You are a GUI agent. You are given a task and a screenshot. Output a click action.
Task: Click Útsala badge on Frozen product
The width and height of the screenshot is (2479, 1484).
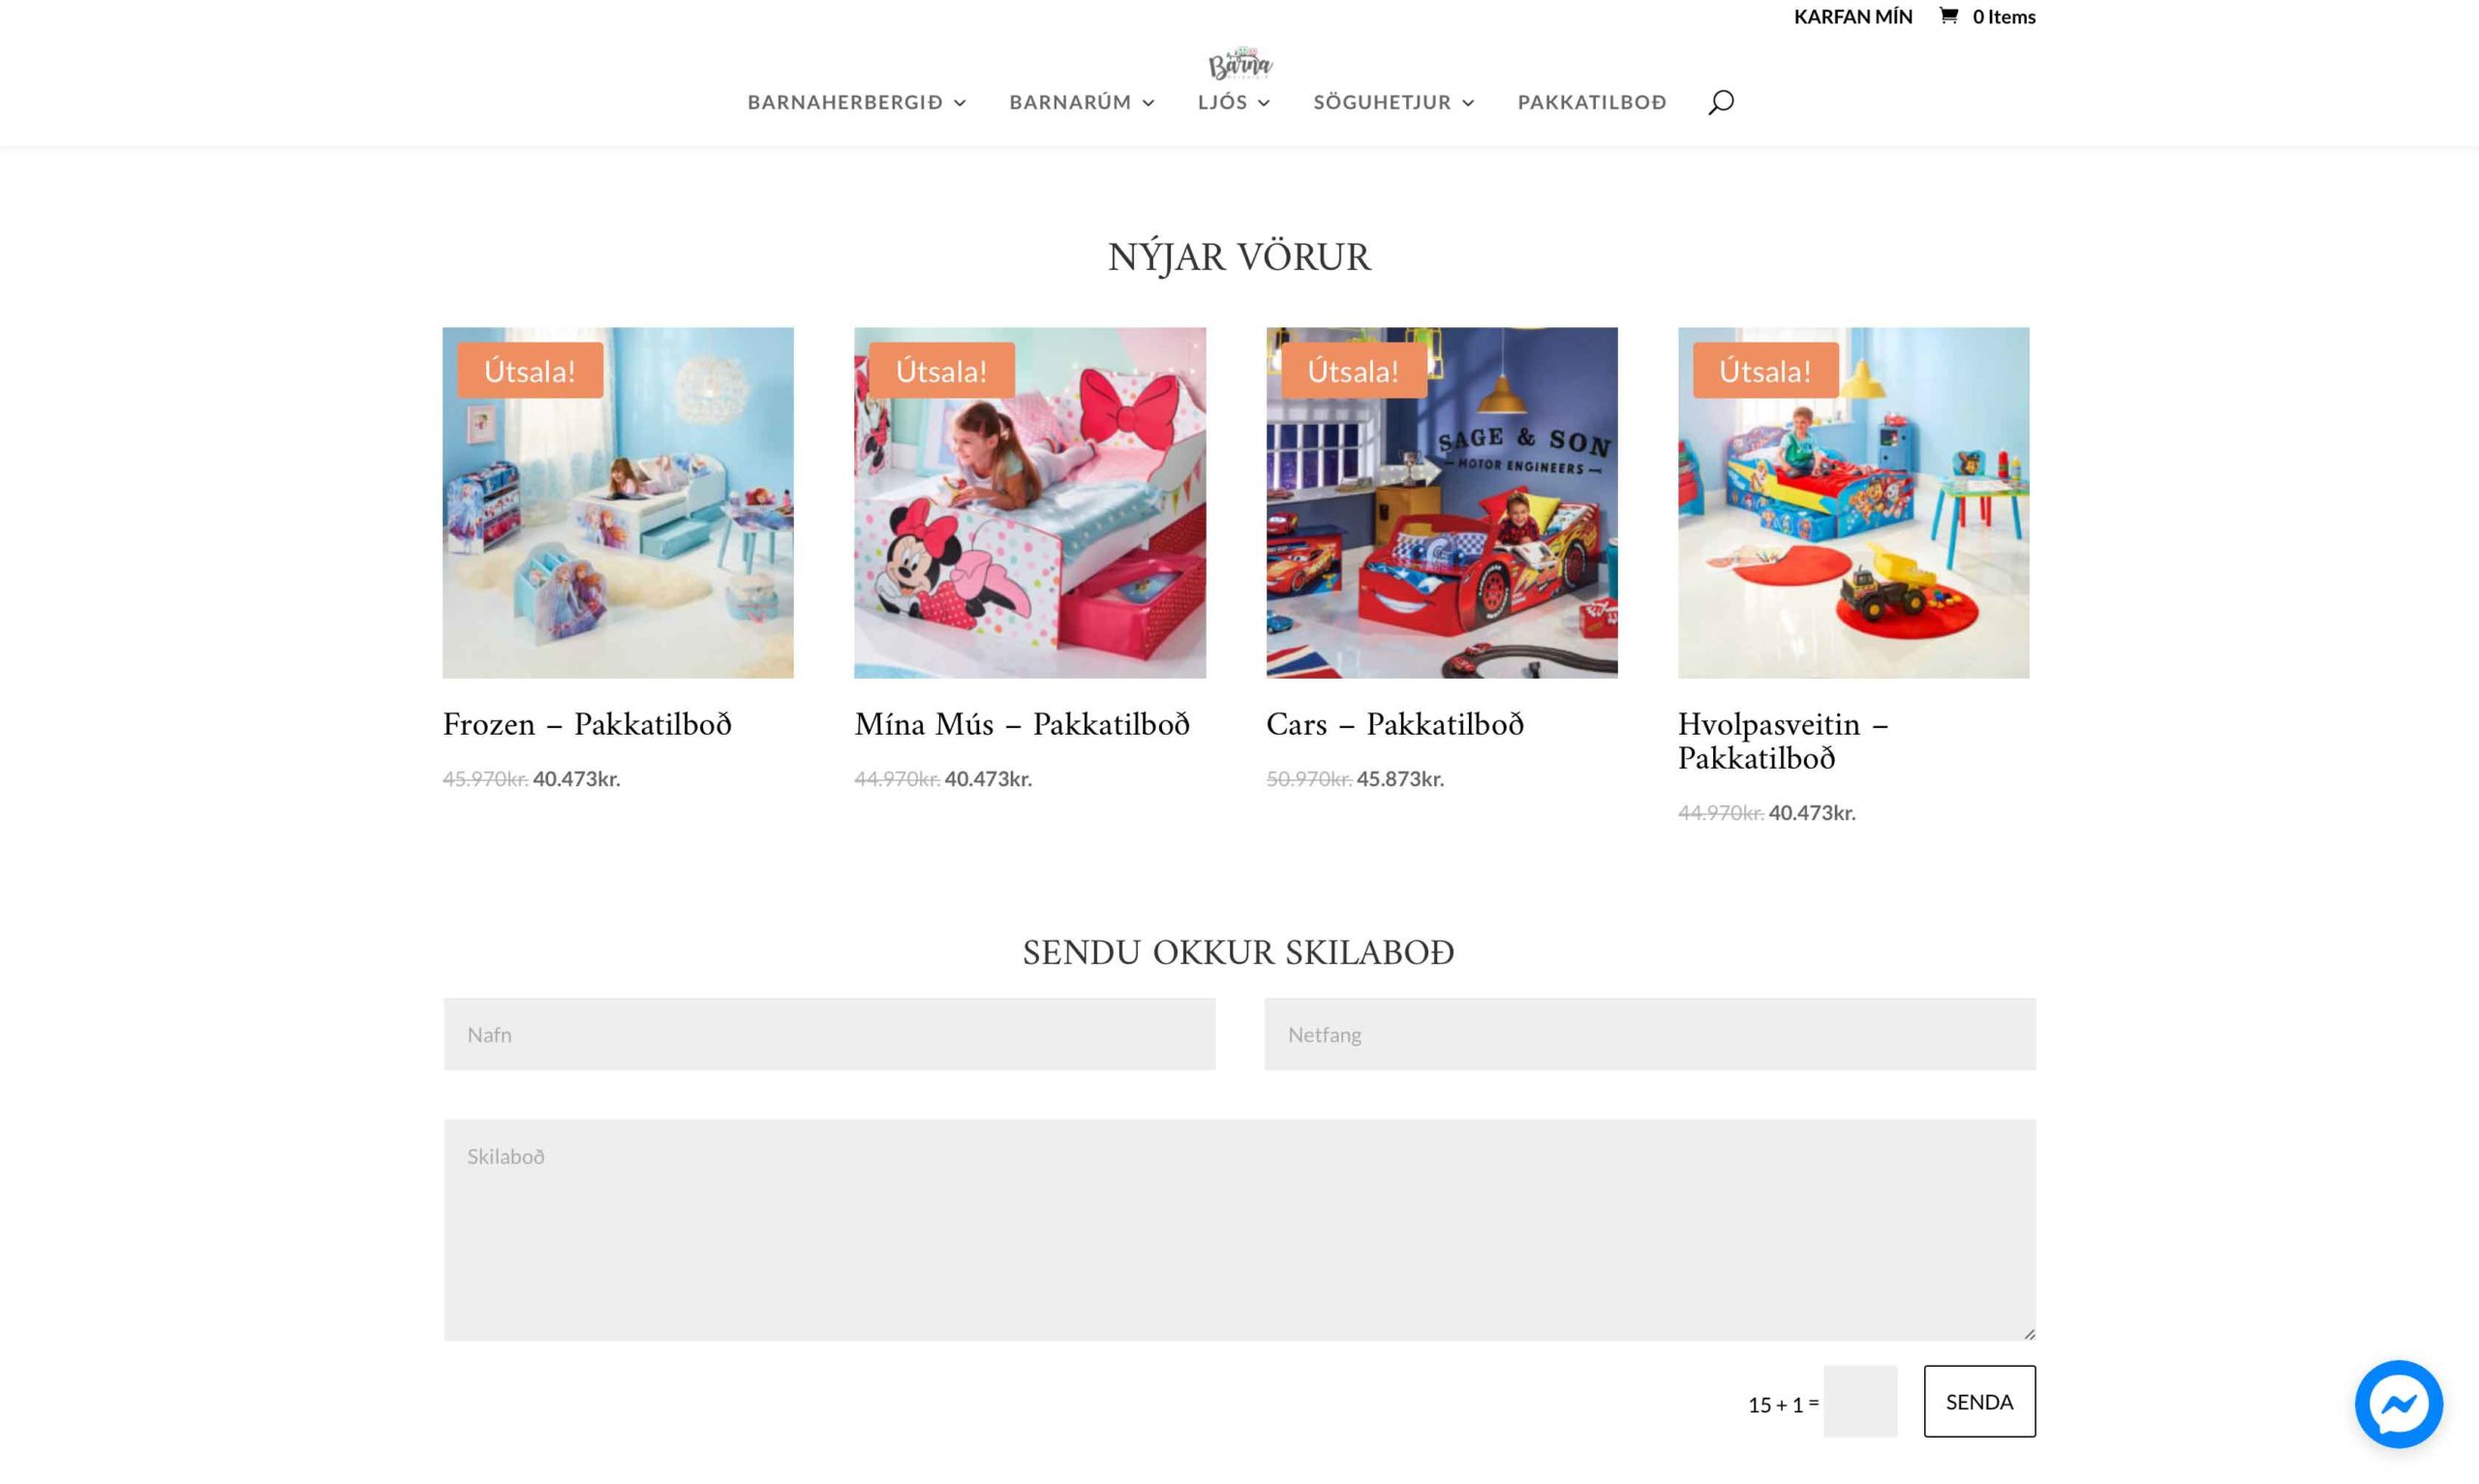point(530,371)
